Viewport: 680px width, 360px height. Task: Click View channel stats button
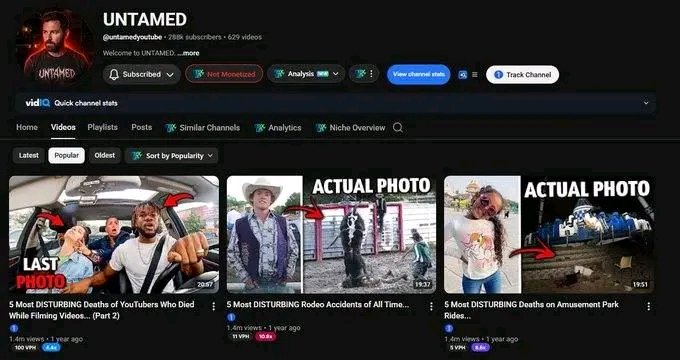pyautogui.click(x=418, y=74)
